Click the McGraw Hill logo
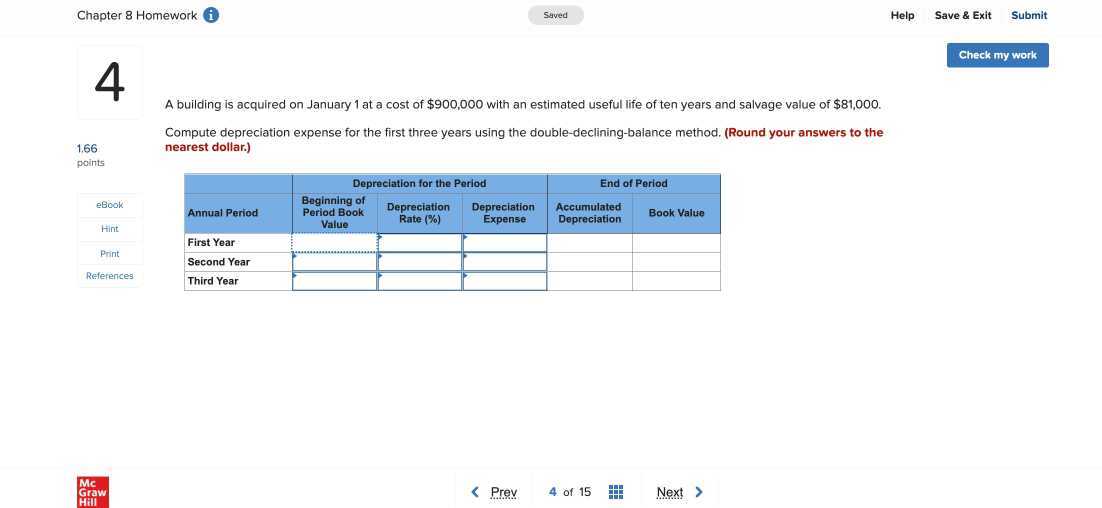The image size is (1102, 508). tap(93, 492)
